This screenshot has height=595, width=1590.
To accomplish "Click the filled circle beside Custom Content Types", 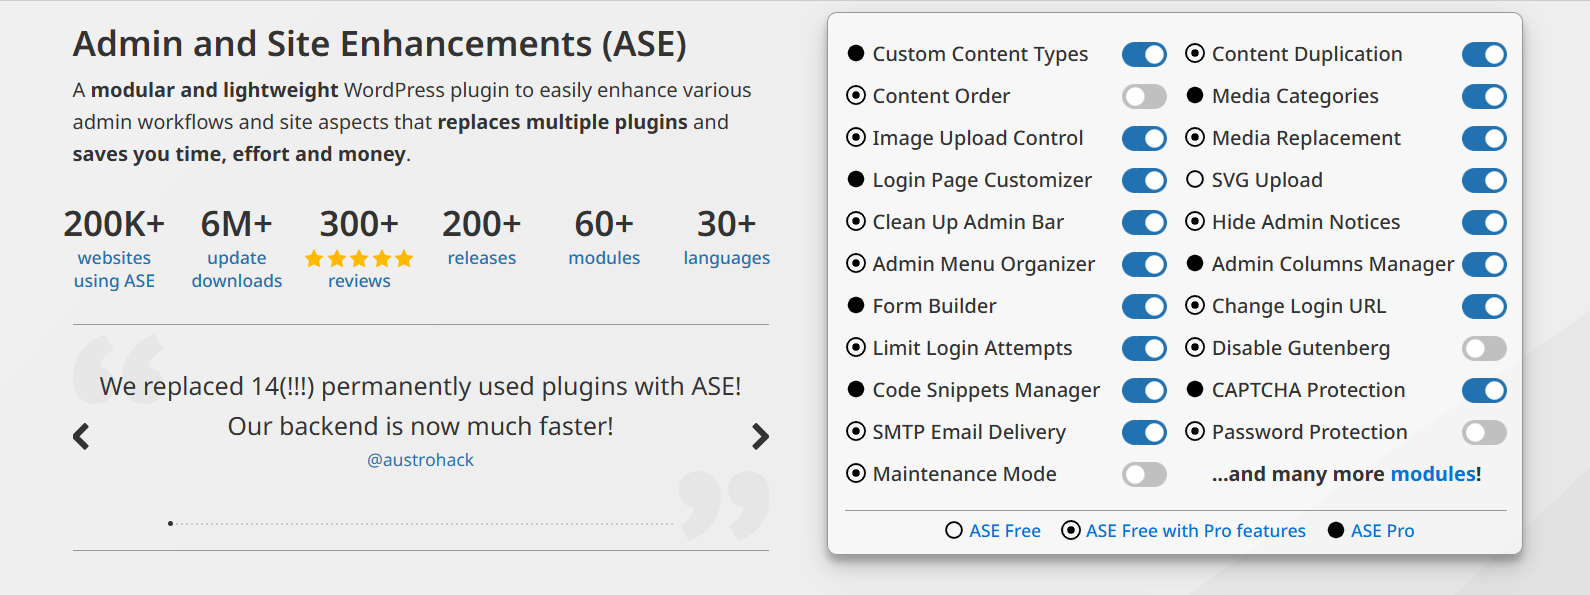I will 856,54.
